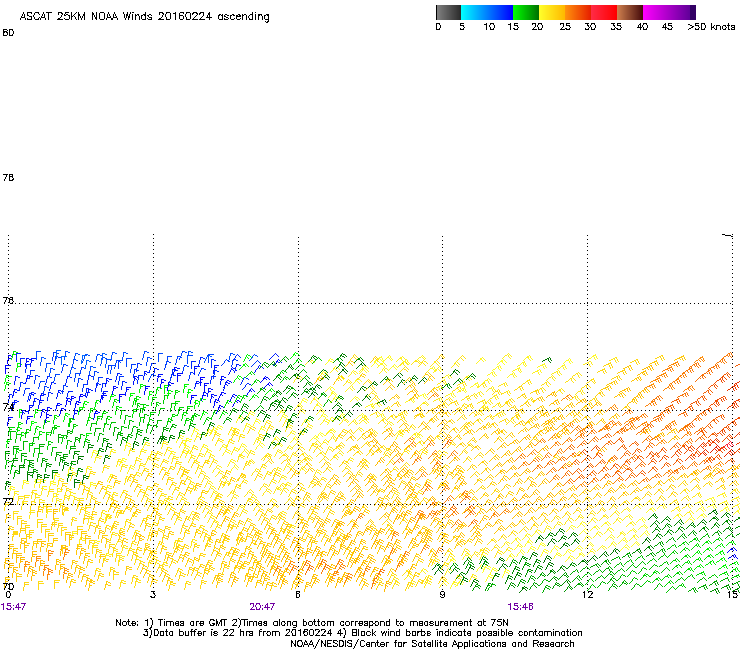Click the '10' legend scale label

click(x=489, y=27)
